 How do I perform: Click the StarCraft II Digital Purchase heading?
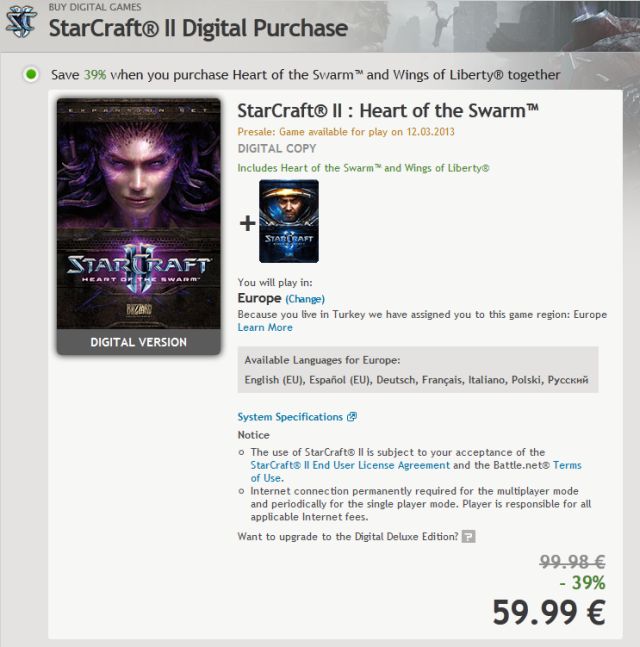click(198, 28)
